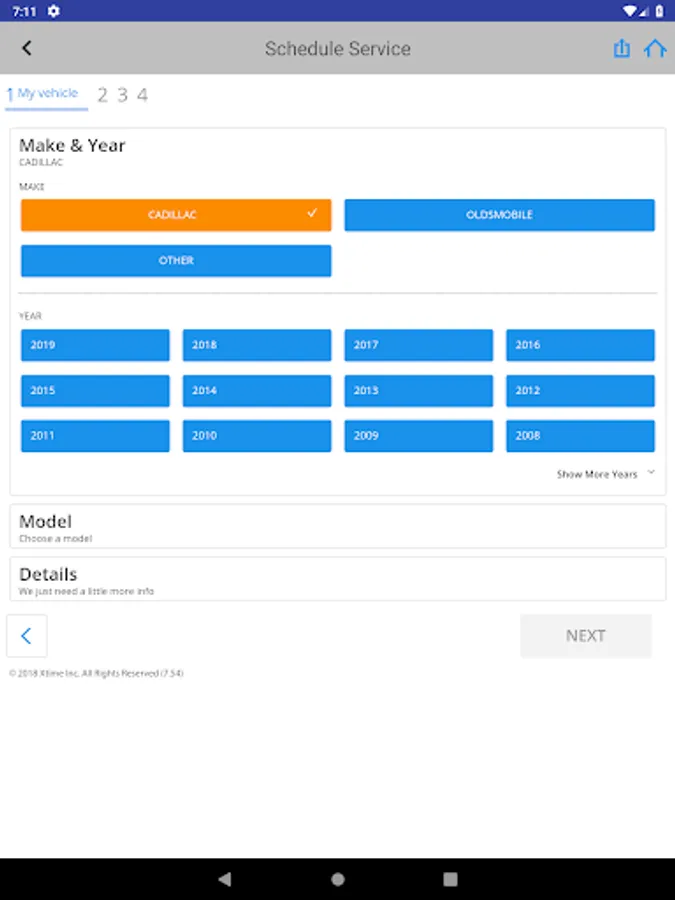
Task: Select OTHER make option
Action: [176, 261]
